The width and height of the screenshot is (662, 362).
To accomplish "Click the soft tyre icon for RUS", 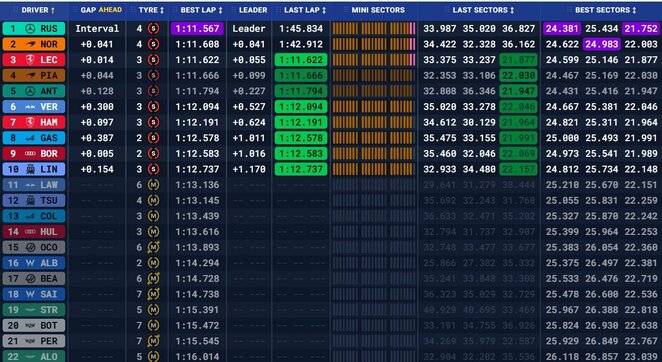I will click(x=154, y=29).
